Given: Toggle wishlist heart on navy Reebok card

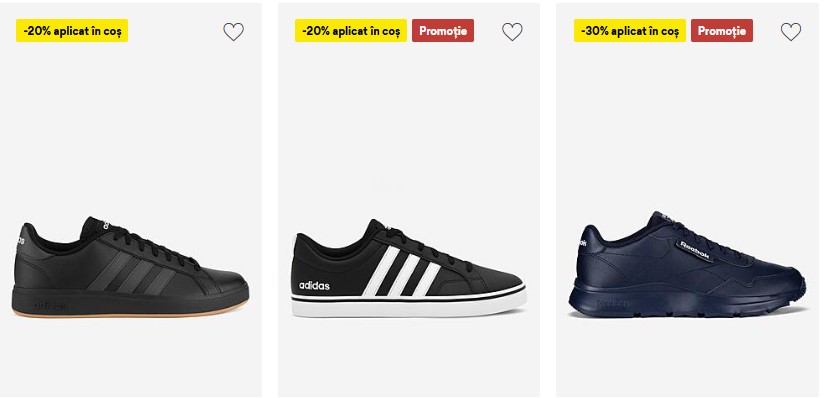Looking at the screenshot, I should [x=791, y=32].
